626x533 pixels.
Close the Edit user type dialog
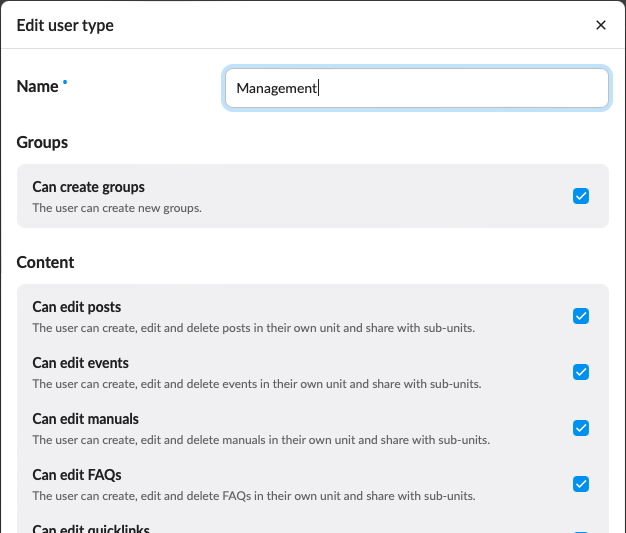point(600,25)
